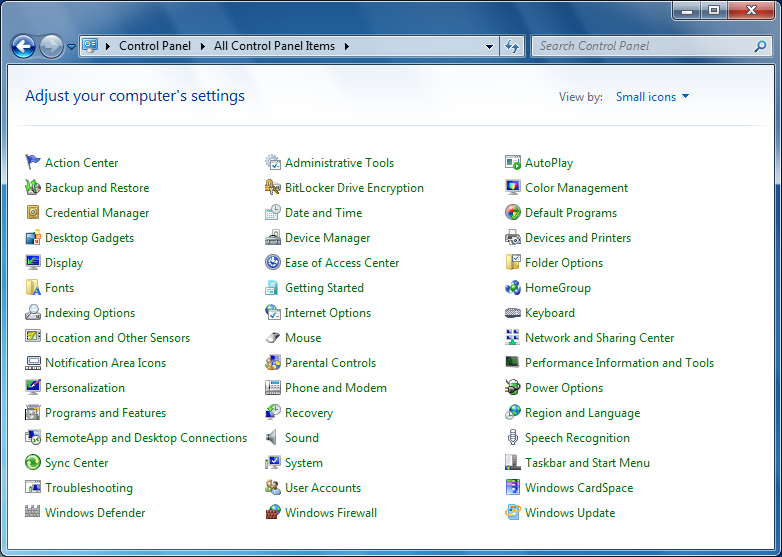This screenshot has height=557, width=782.
Task: Open Network and Sharing Center link
Action: tap(599, 338)
